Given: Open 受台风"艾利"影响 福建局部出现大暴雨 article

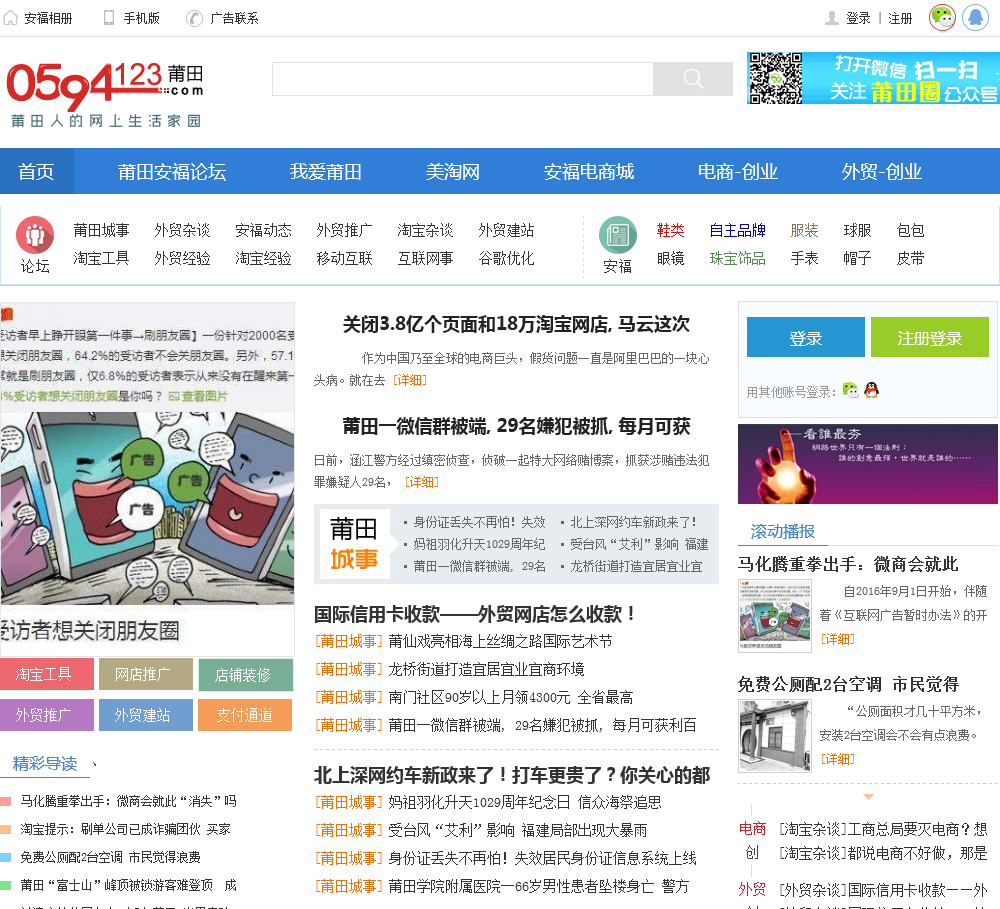Looking at the screenshot, I should click(x=517, y=830).
